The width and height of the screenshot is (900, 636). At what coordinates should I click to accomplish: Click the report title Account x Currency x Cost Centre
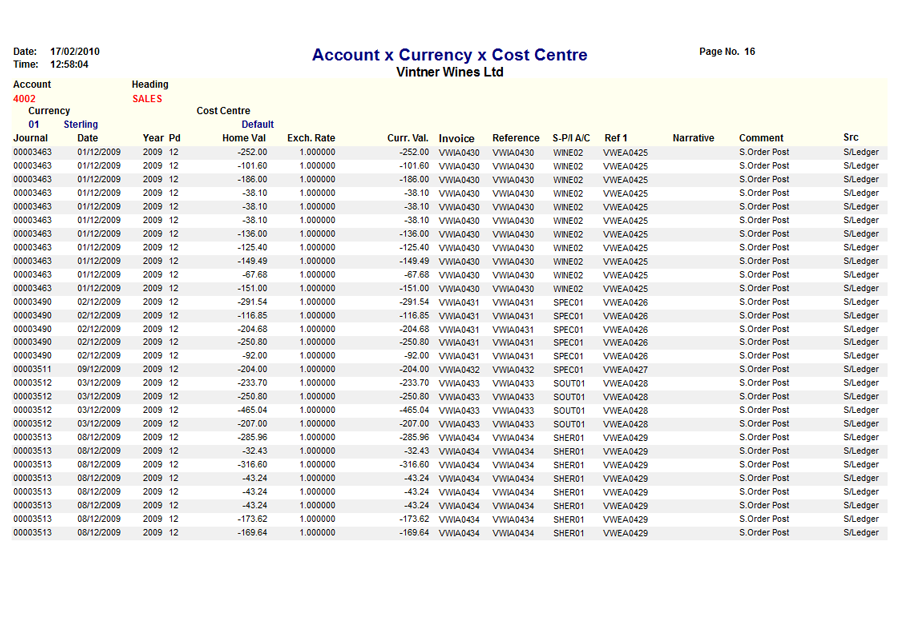(449, 55)
